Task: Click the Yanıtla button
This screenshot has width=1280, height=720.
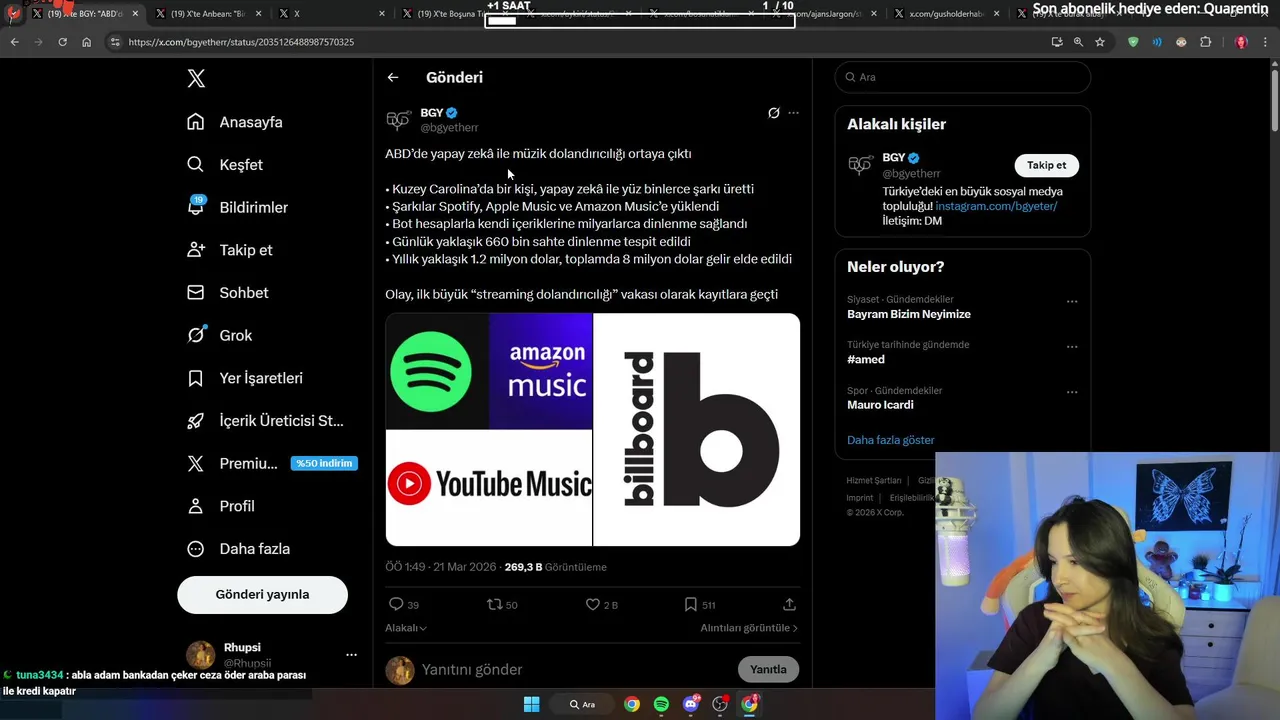Action: click(768, 669)
